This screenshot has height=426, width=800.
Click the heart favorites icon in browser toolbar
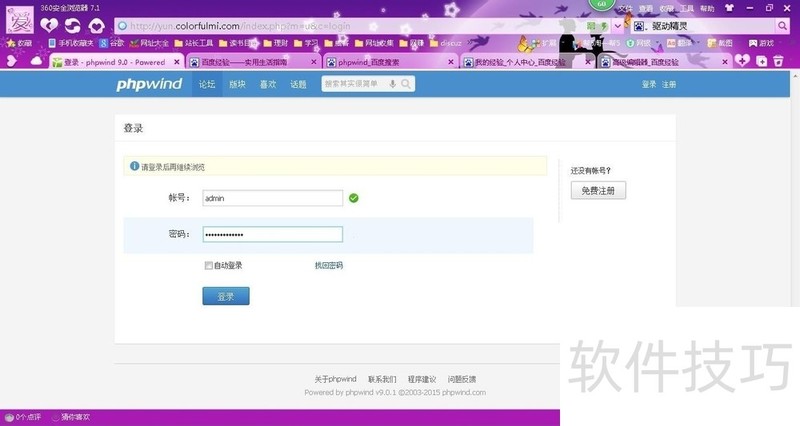tap(49, 24)
